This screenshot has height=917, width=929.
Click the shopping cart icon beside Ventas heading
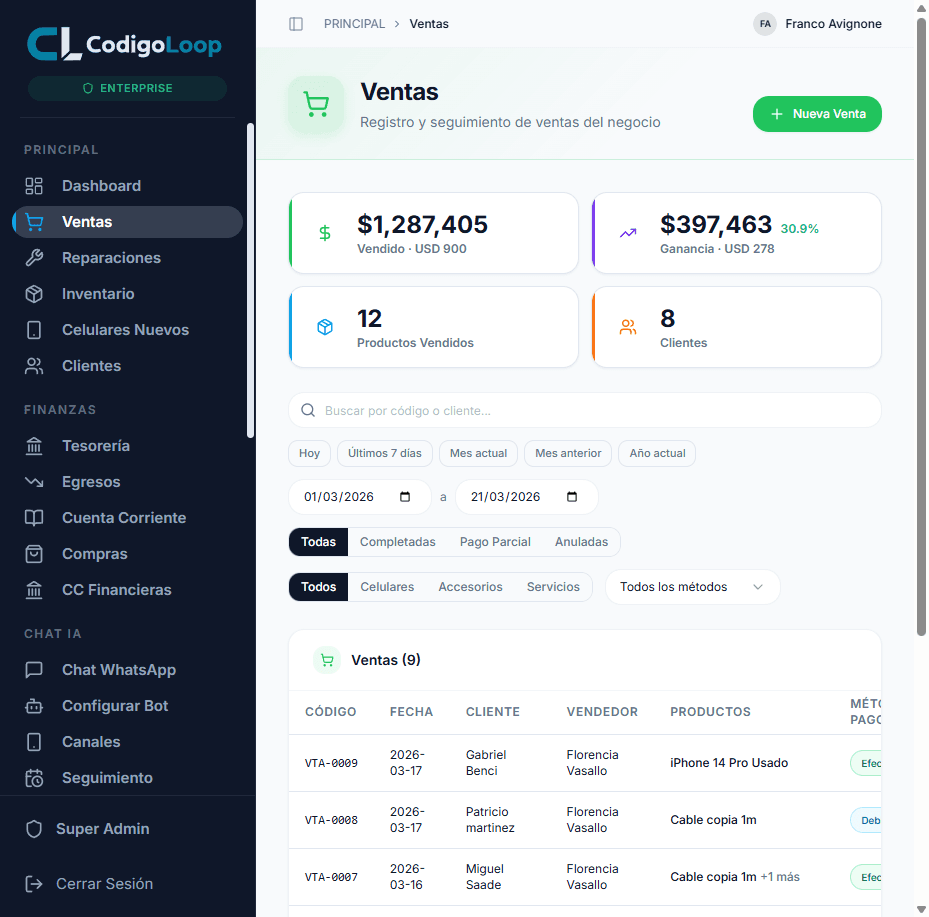click(x=316, y=103)
